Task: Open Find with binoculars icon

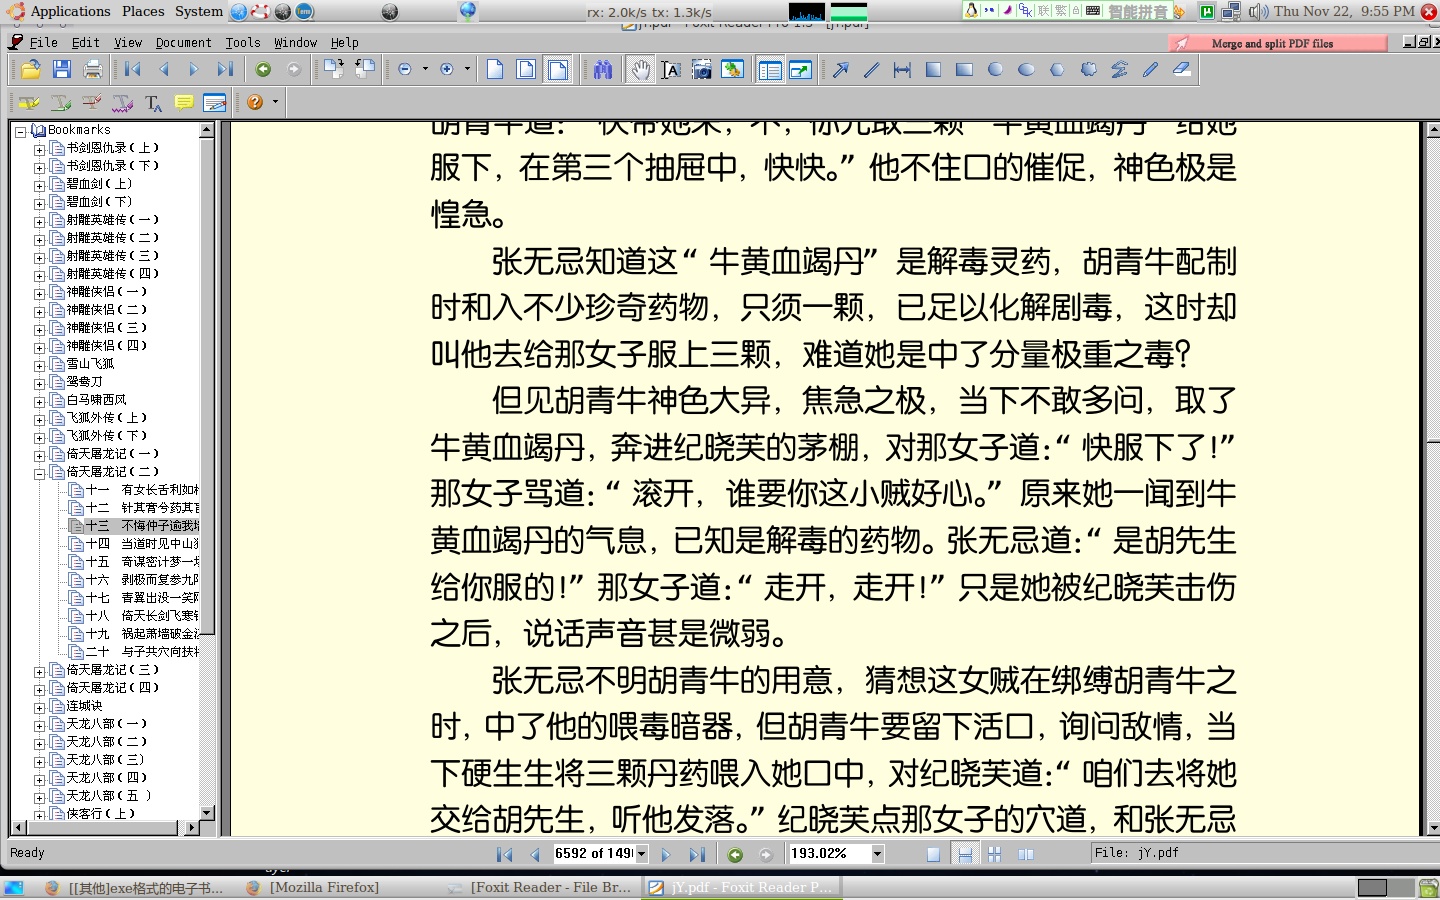Action: [x=602, y=69]
